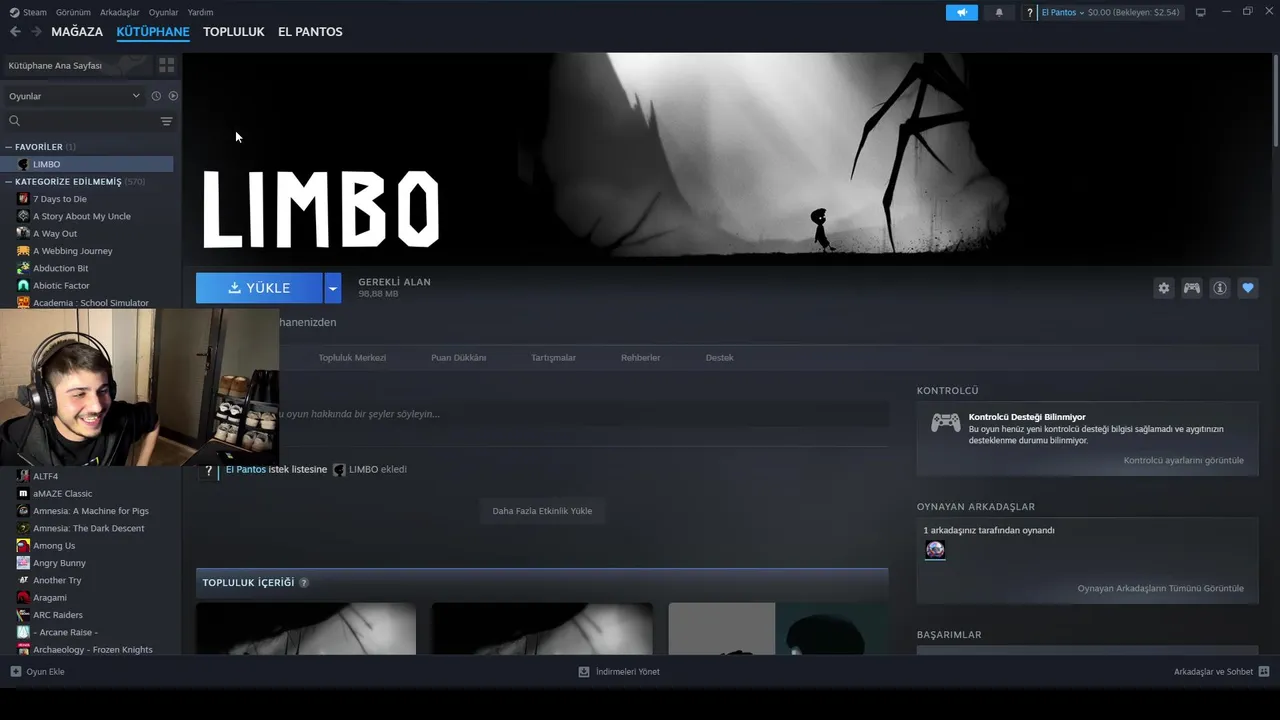Click Daha Fazla Etkinlik Yükle button
Viewport: 1280px width, 720px height.
click(x=542, y=511)
